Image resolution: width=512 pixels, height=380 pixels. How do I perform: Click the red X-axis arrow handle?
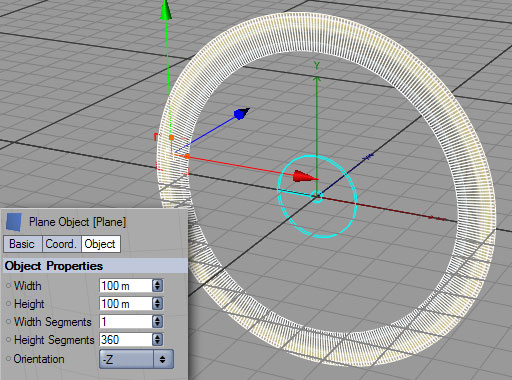point(305,176)
